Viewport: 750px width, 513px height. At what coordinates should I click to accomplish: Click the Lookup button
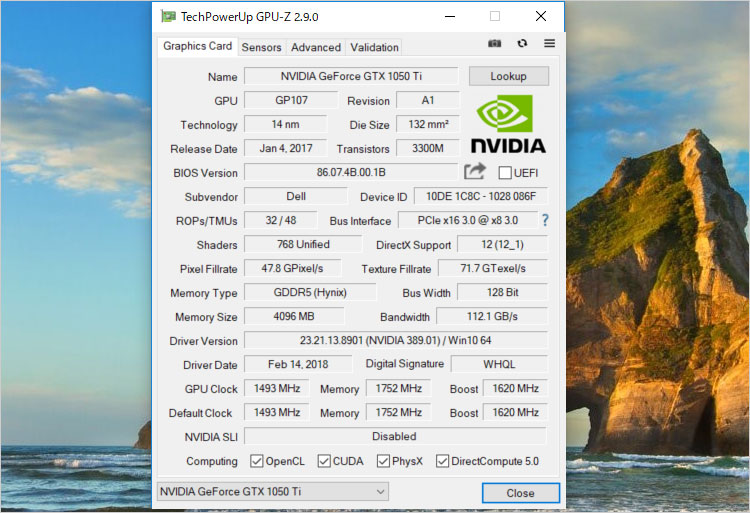508,76
